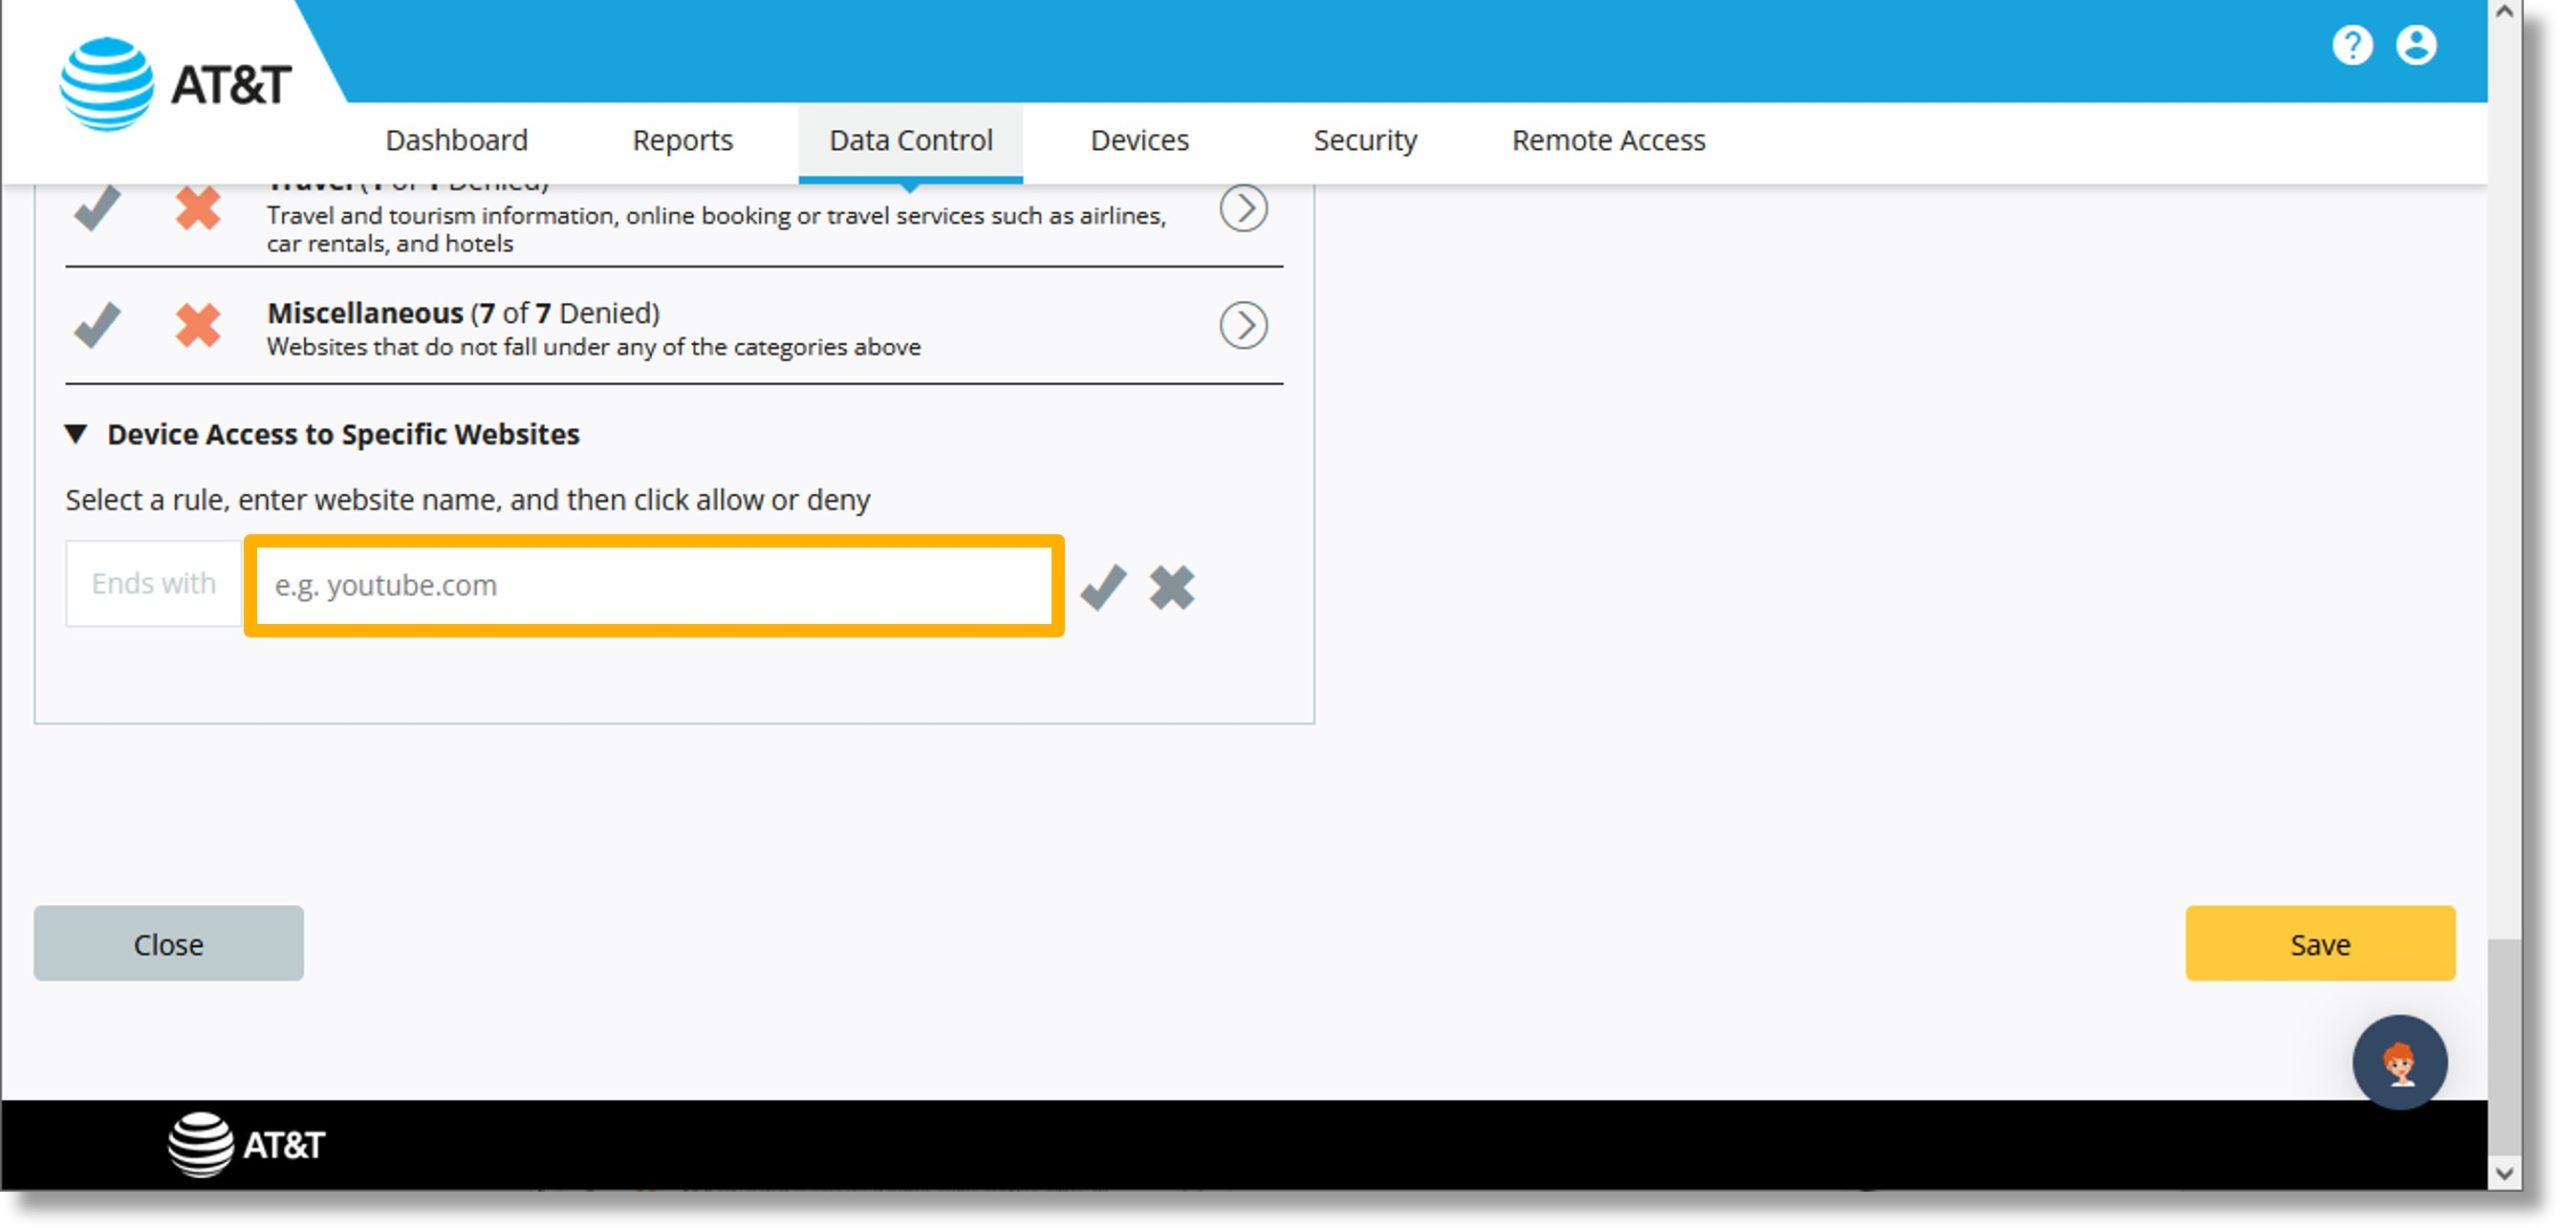The image size is (2560, 1228).
Task: Click the Close button
Action: 169,943
